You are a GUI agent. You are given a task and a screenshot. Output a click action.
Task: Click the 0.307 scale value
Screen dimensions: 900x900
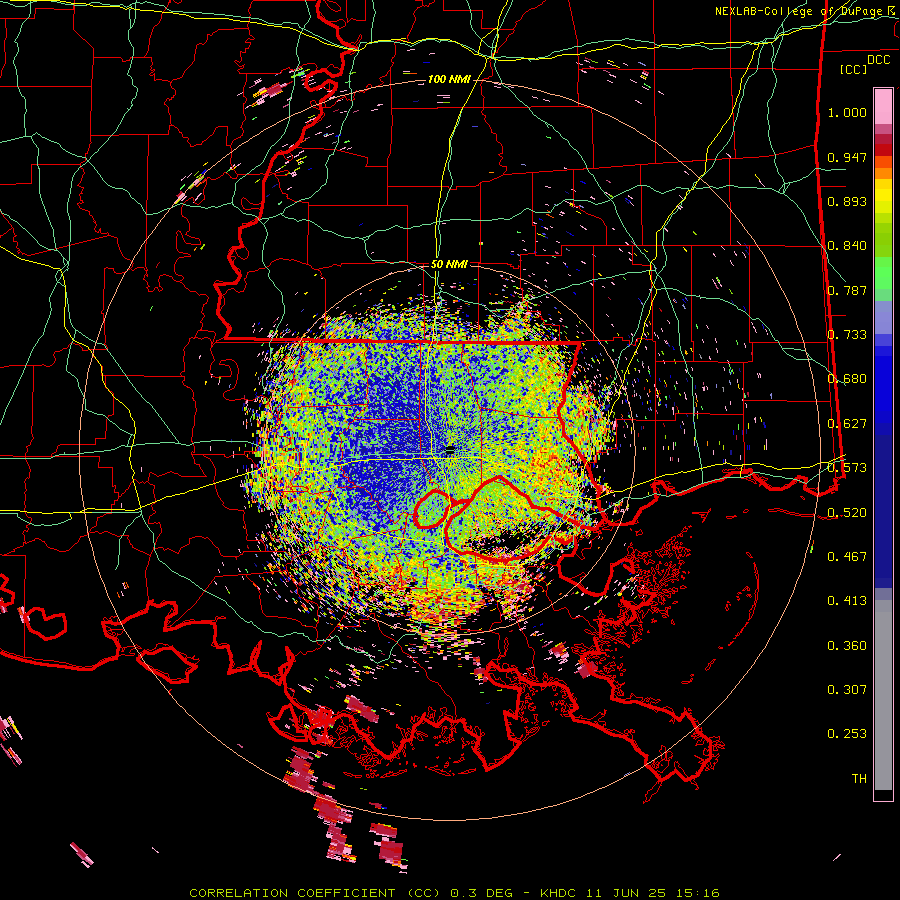point(847,689)
